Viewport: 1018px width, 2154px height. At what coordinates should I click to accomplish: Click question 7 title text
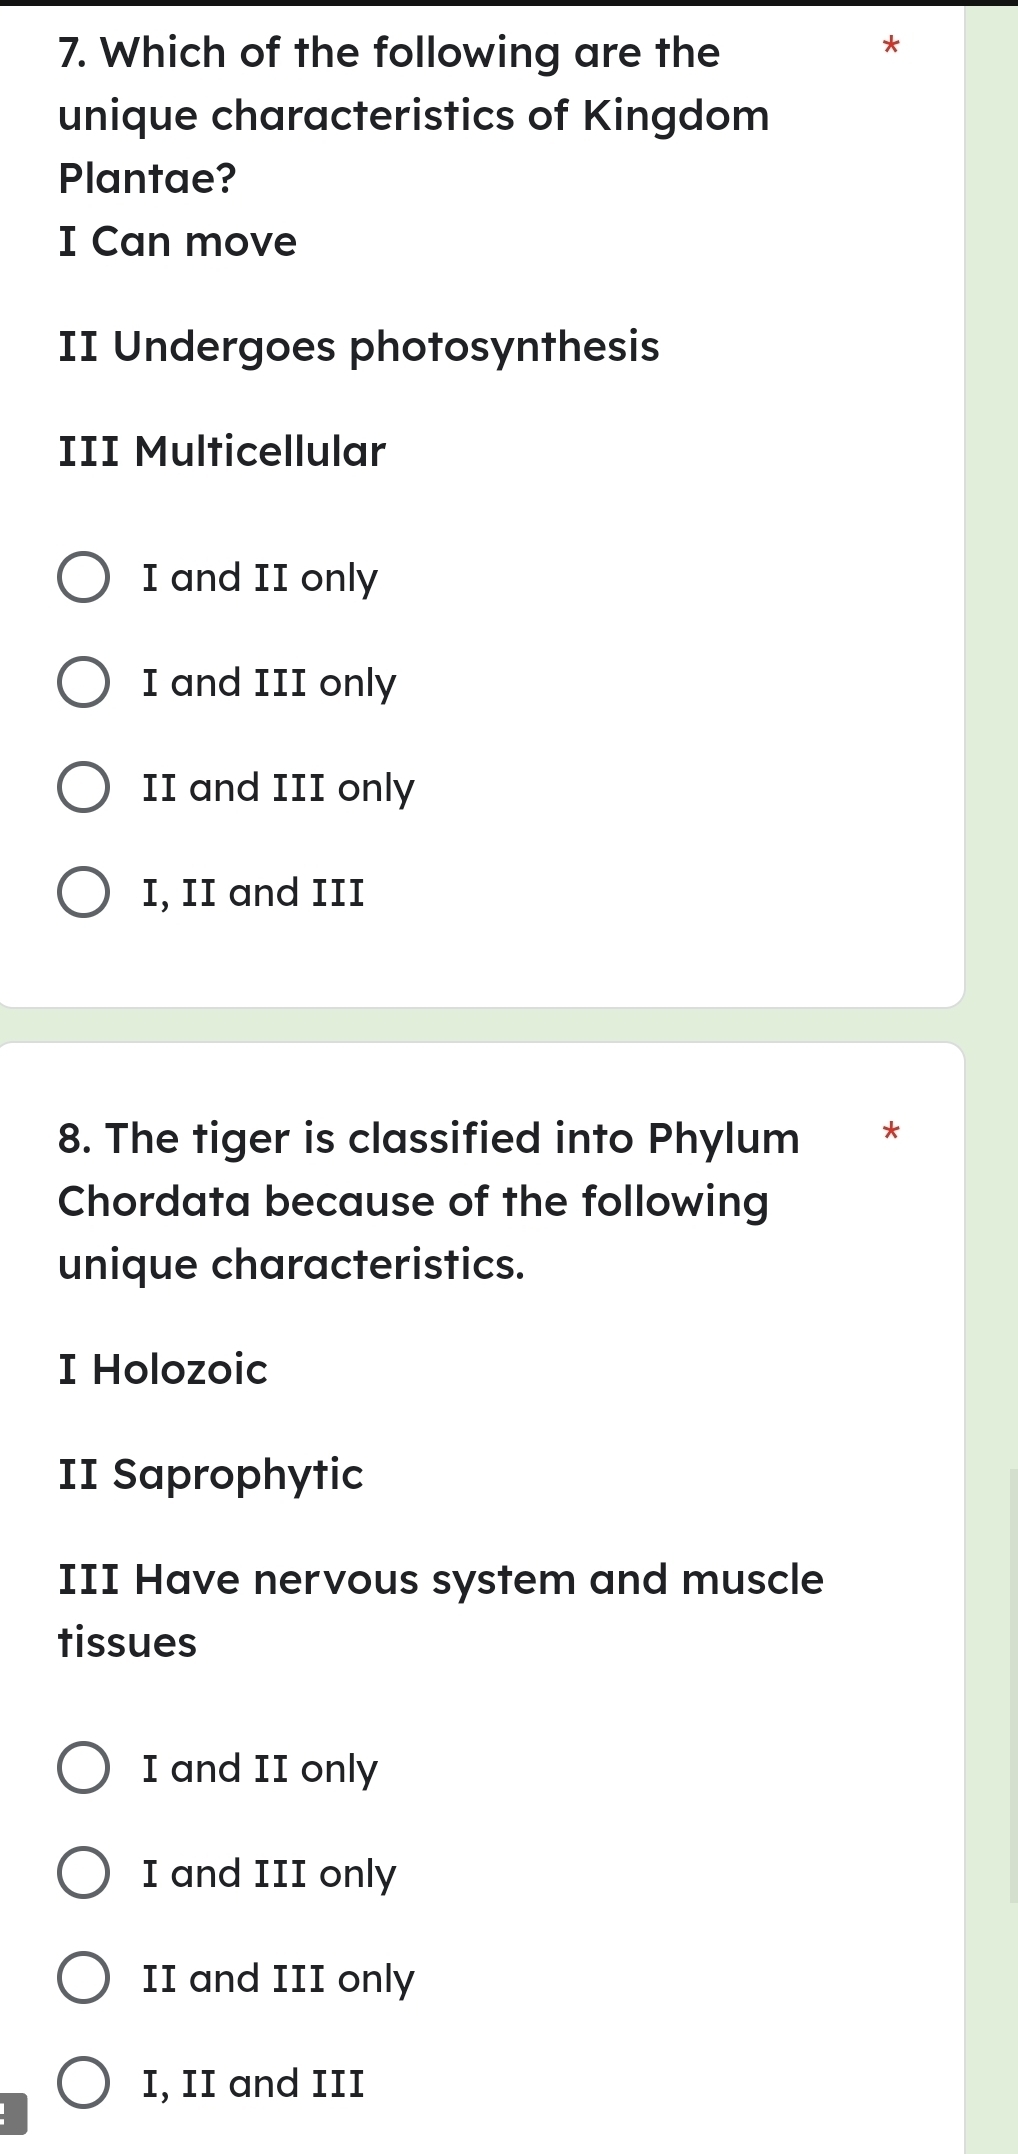[x=400, y=115]
